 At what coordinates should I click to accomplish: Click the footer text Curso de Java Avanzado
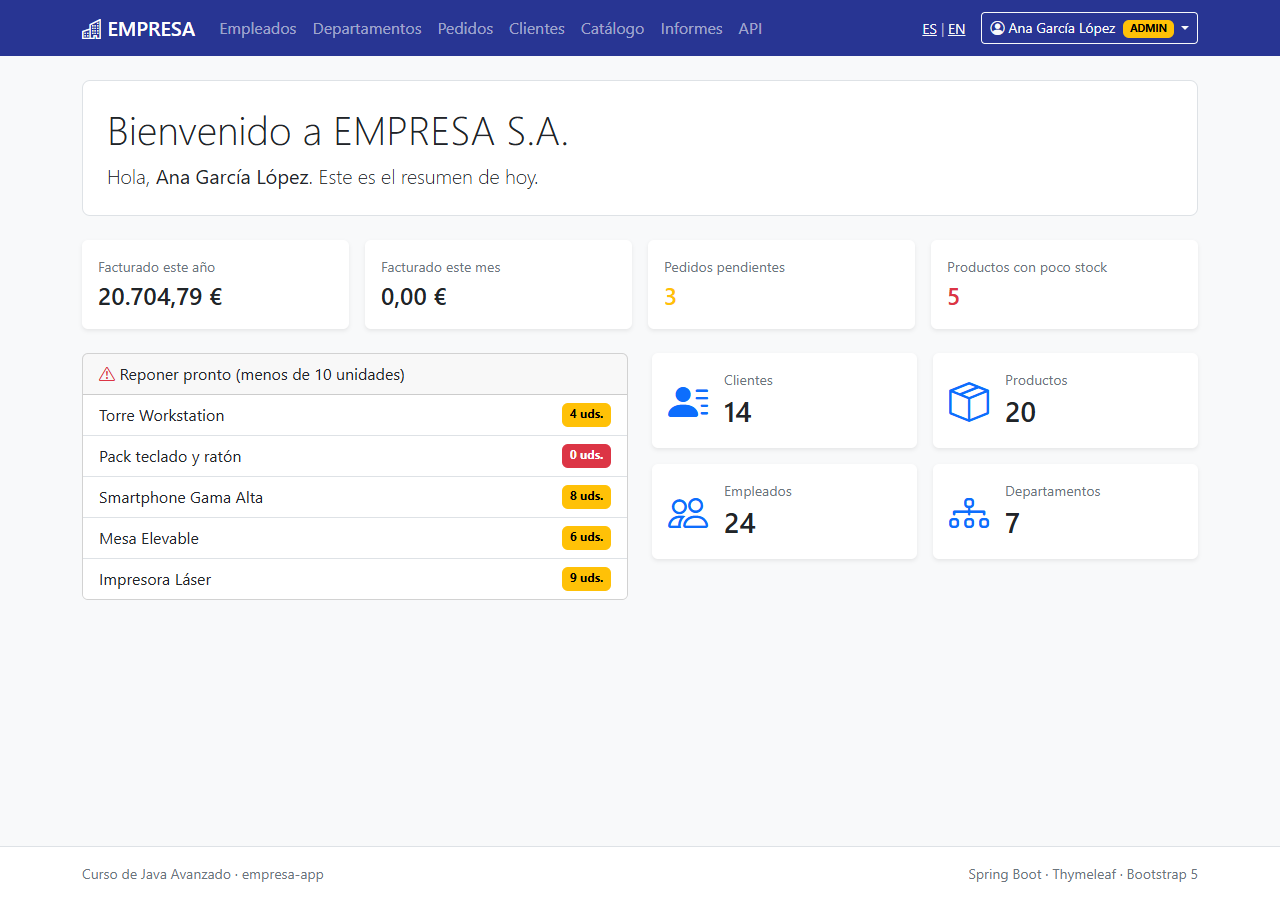[x=156, y=874]
